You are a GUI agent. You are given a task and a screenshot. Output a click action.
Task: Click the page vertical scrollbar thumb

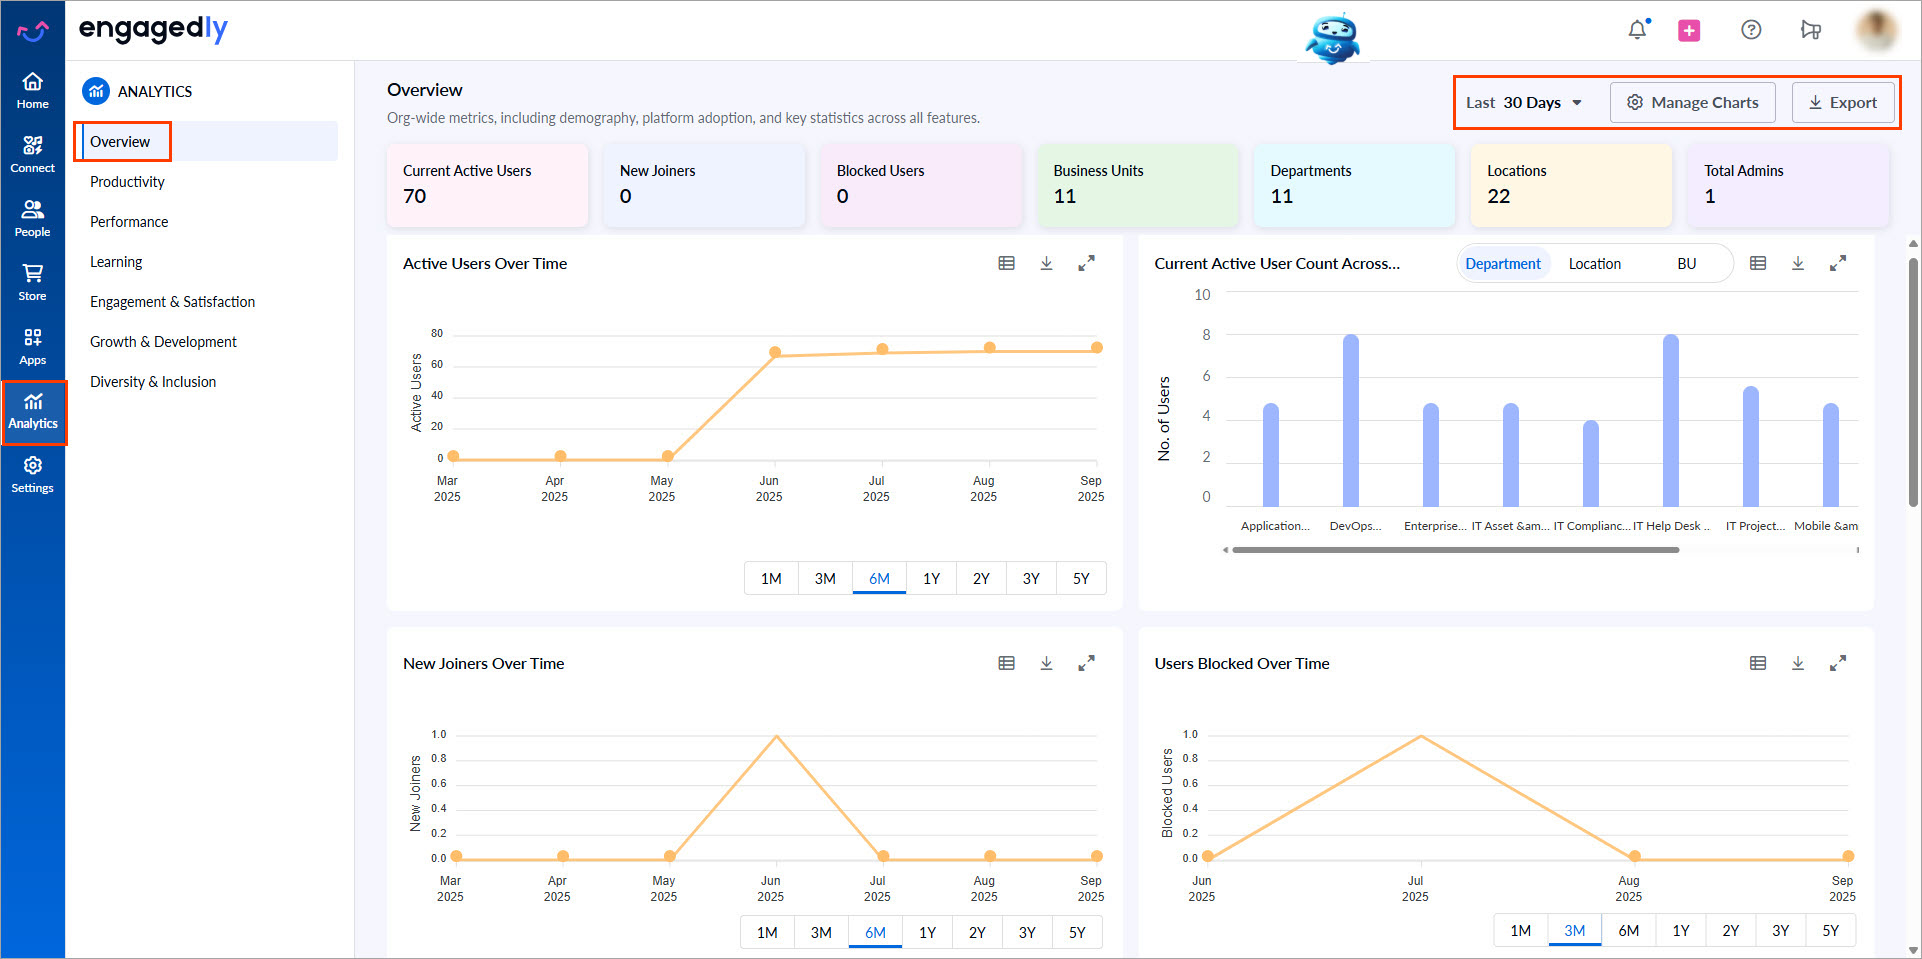click(x=1913, y=380)
